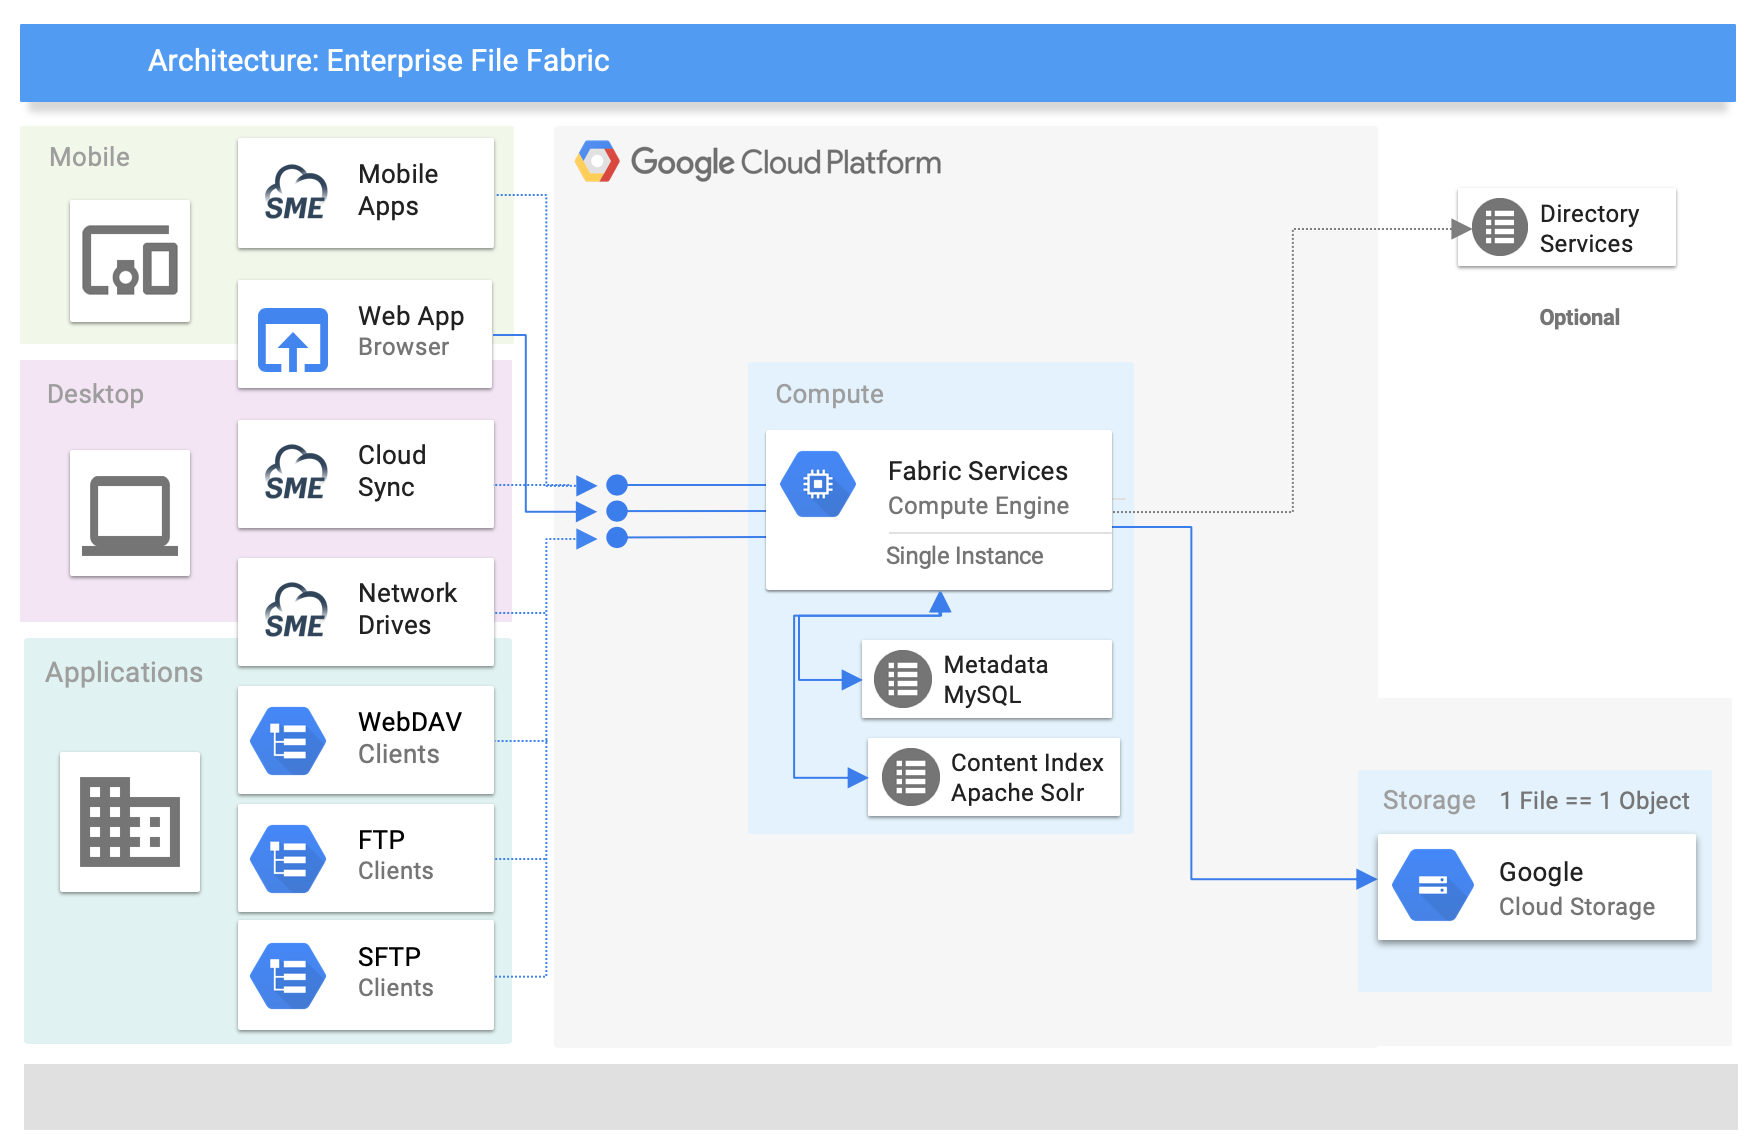Click the Metadata MySQL list icon

coord(902,680)
